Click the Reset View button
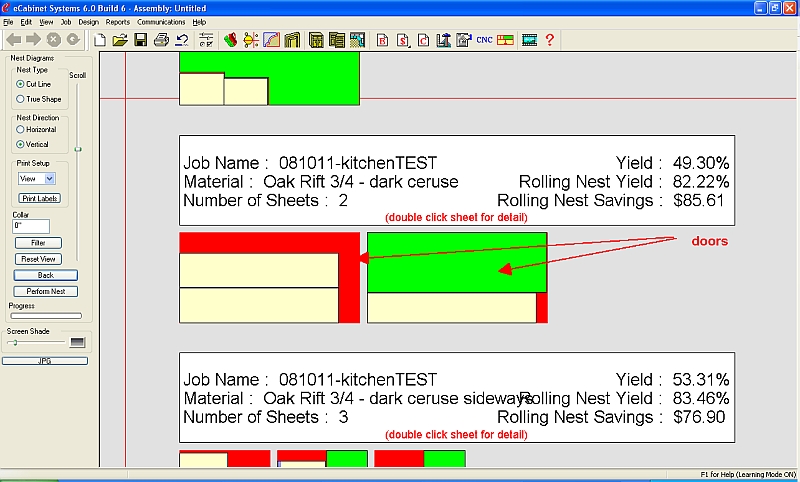This screenshot has height=482, width=800. [39, 259]
